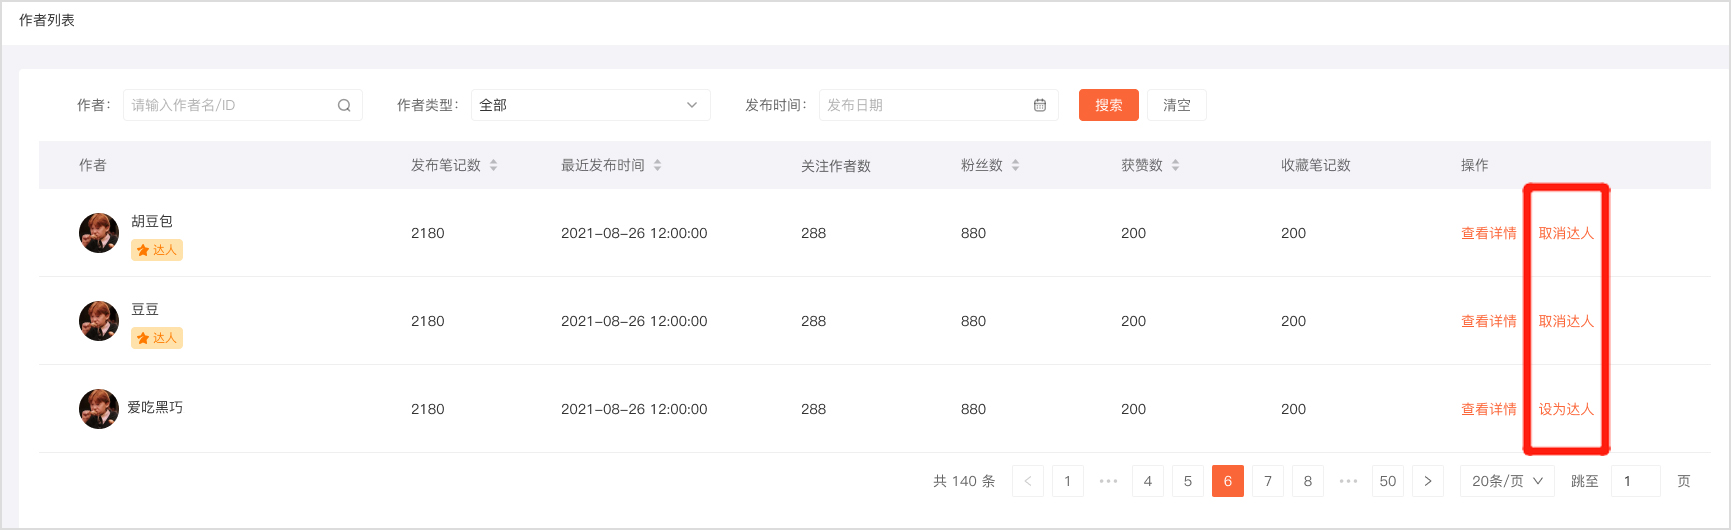Open the 20条/页 page size dropdown
Image resolution: width=1731 pixels, height=530 pixels.
point(1507,481)
